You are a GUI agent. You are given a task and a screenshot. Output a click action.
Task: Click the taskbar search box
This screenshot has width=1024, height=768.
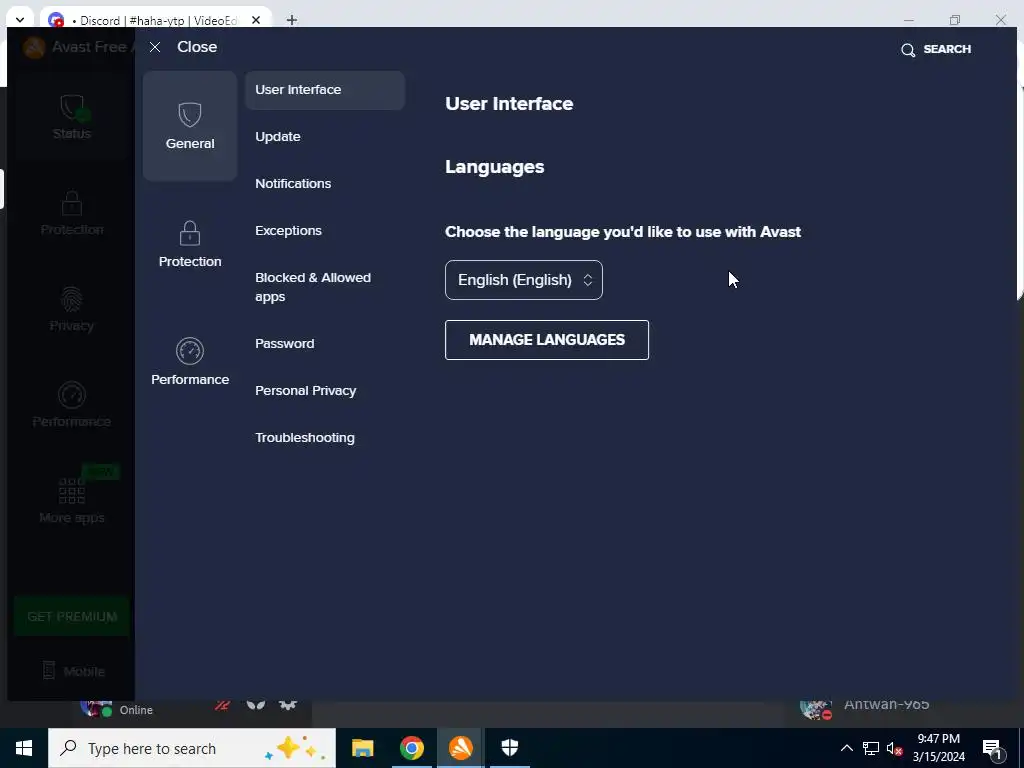(x=192, y=748)
